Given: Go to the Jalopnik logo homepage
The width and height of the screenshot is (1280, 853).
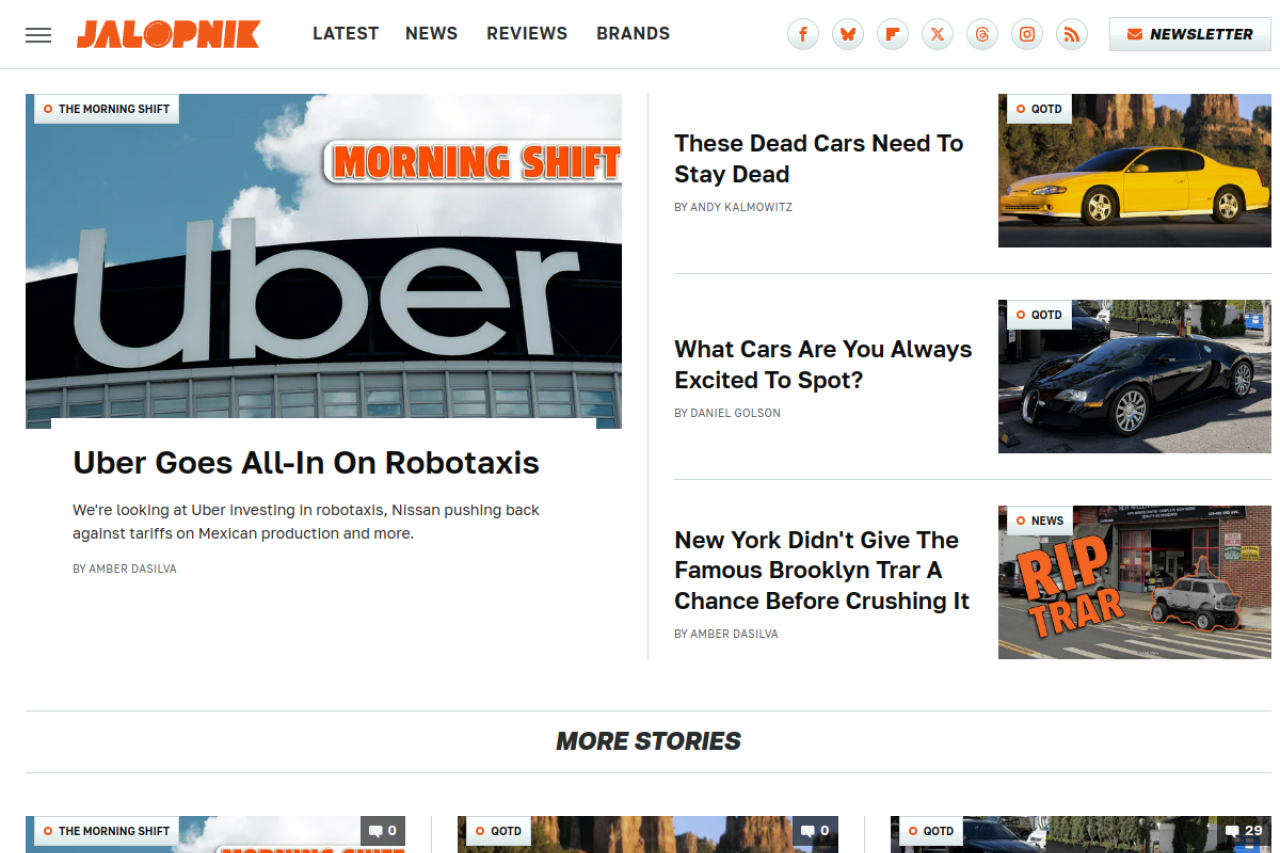Looking at the screenshot, I should pyautogui.click(x=168, y=34).
